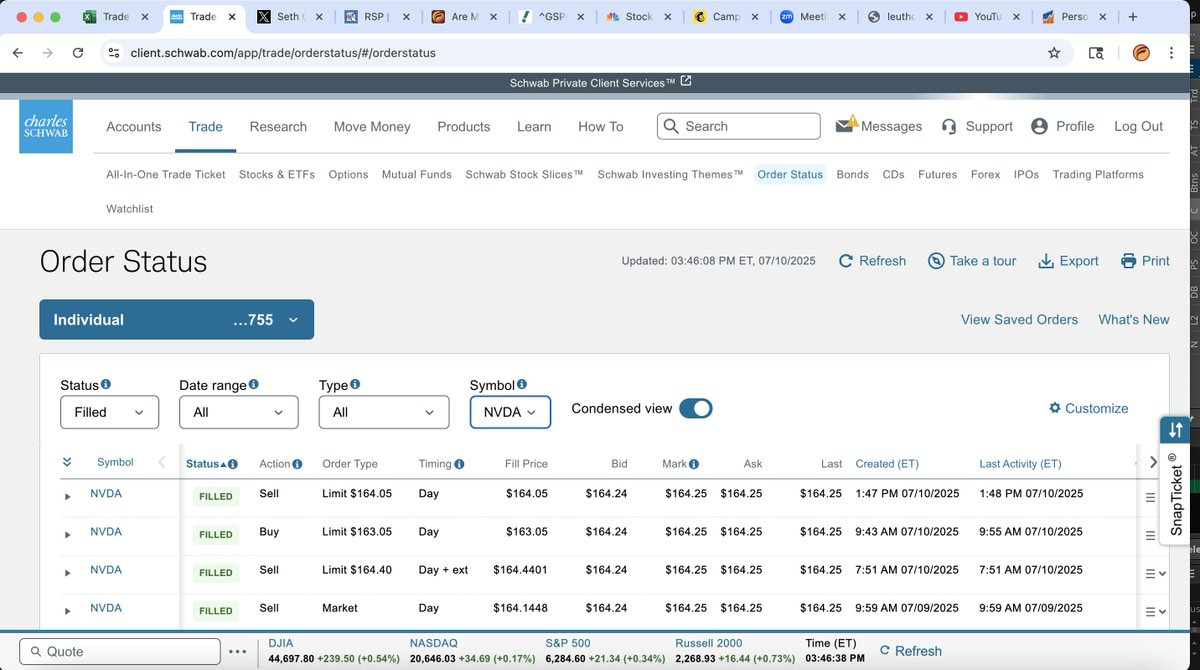The height and width of the screenshot is (670, 1200).
Task: Open the Type filter dropdown
Action: pos(384,412)
